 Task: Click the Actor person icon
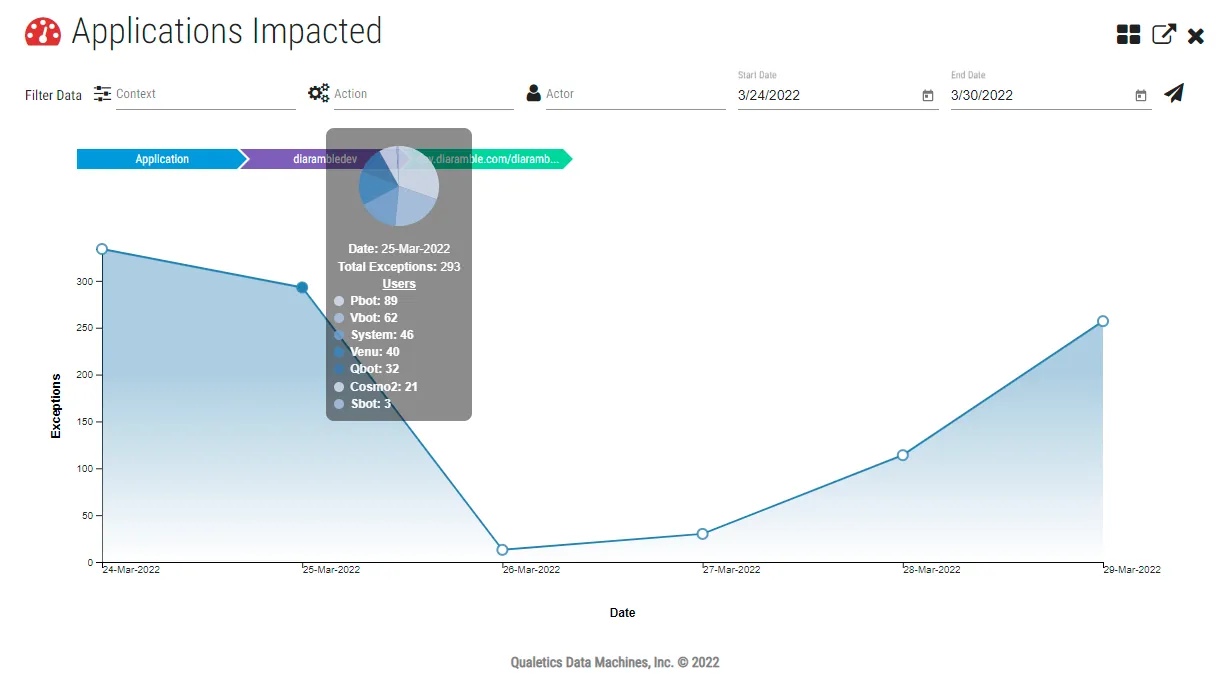tap(534, 93)
